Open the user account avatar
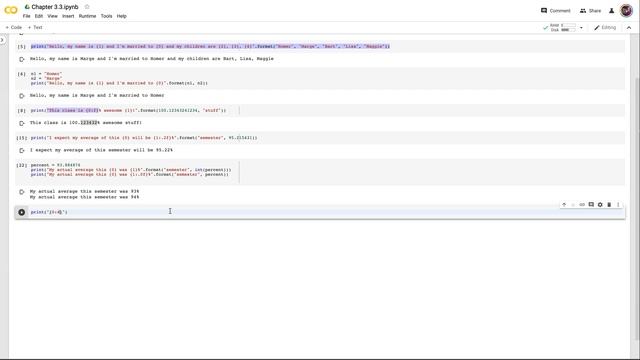This screenshot has height=360, width=640. (626, 11)
